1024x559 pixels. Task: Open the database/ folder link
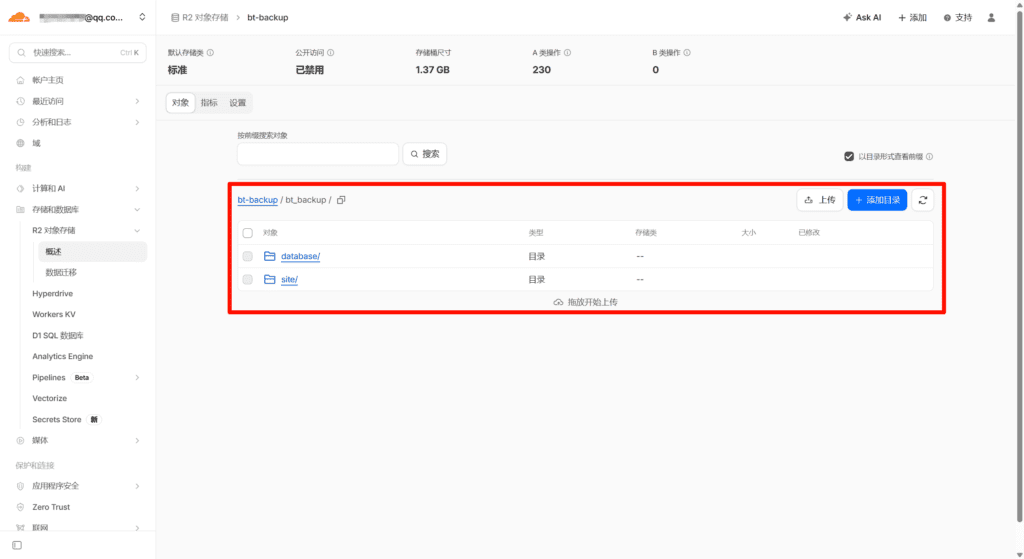pyautogui.click(x=300, y=256)
